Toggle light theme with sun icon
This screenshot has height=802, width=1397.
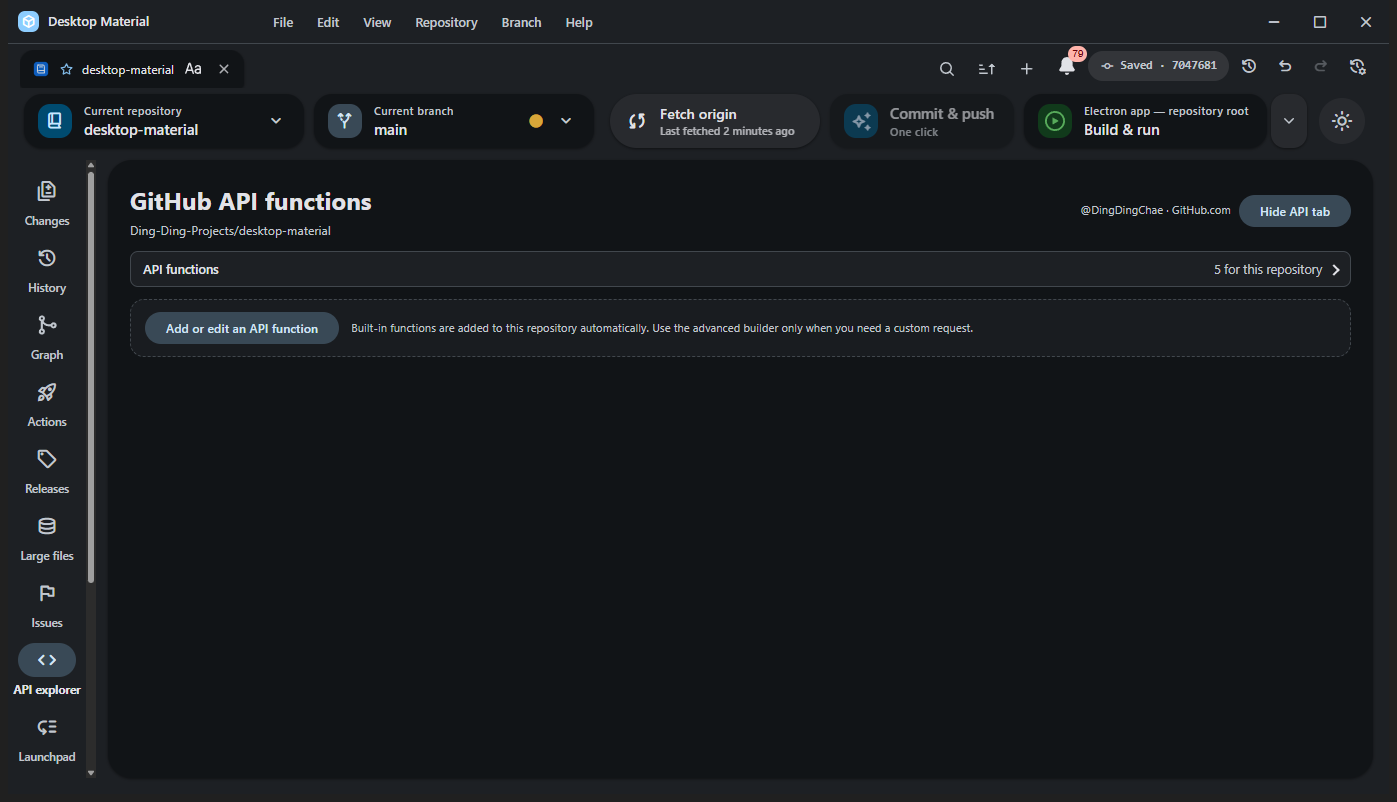1342,121
